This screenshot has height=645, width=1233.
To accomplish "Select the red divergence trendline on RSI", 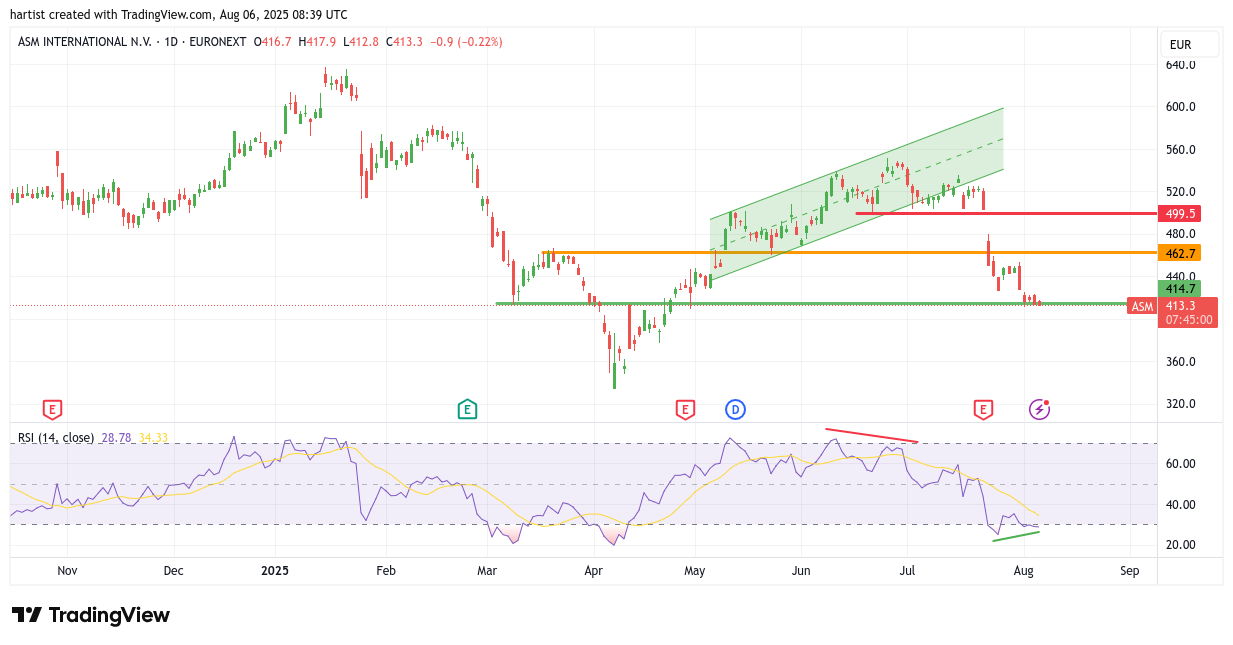I will pyautogui.click(x=871, y=435).
